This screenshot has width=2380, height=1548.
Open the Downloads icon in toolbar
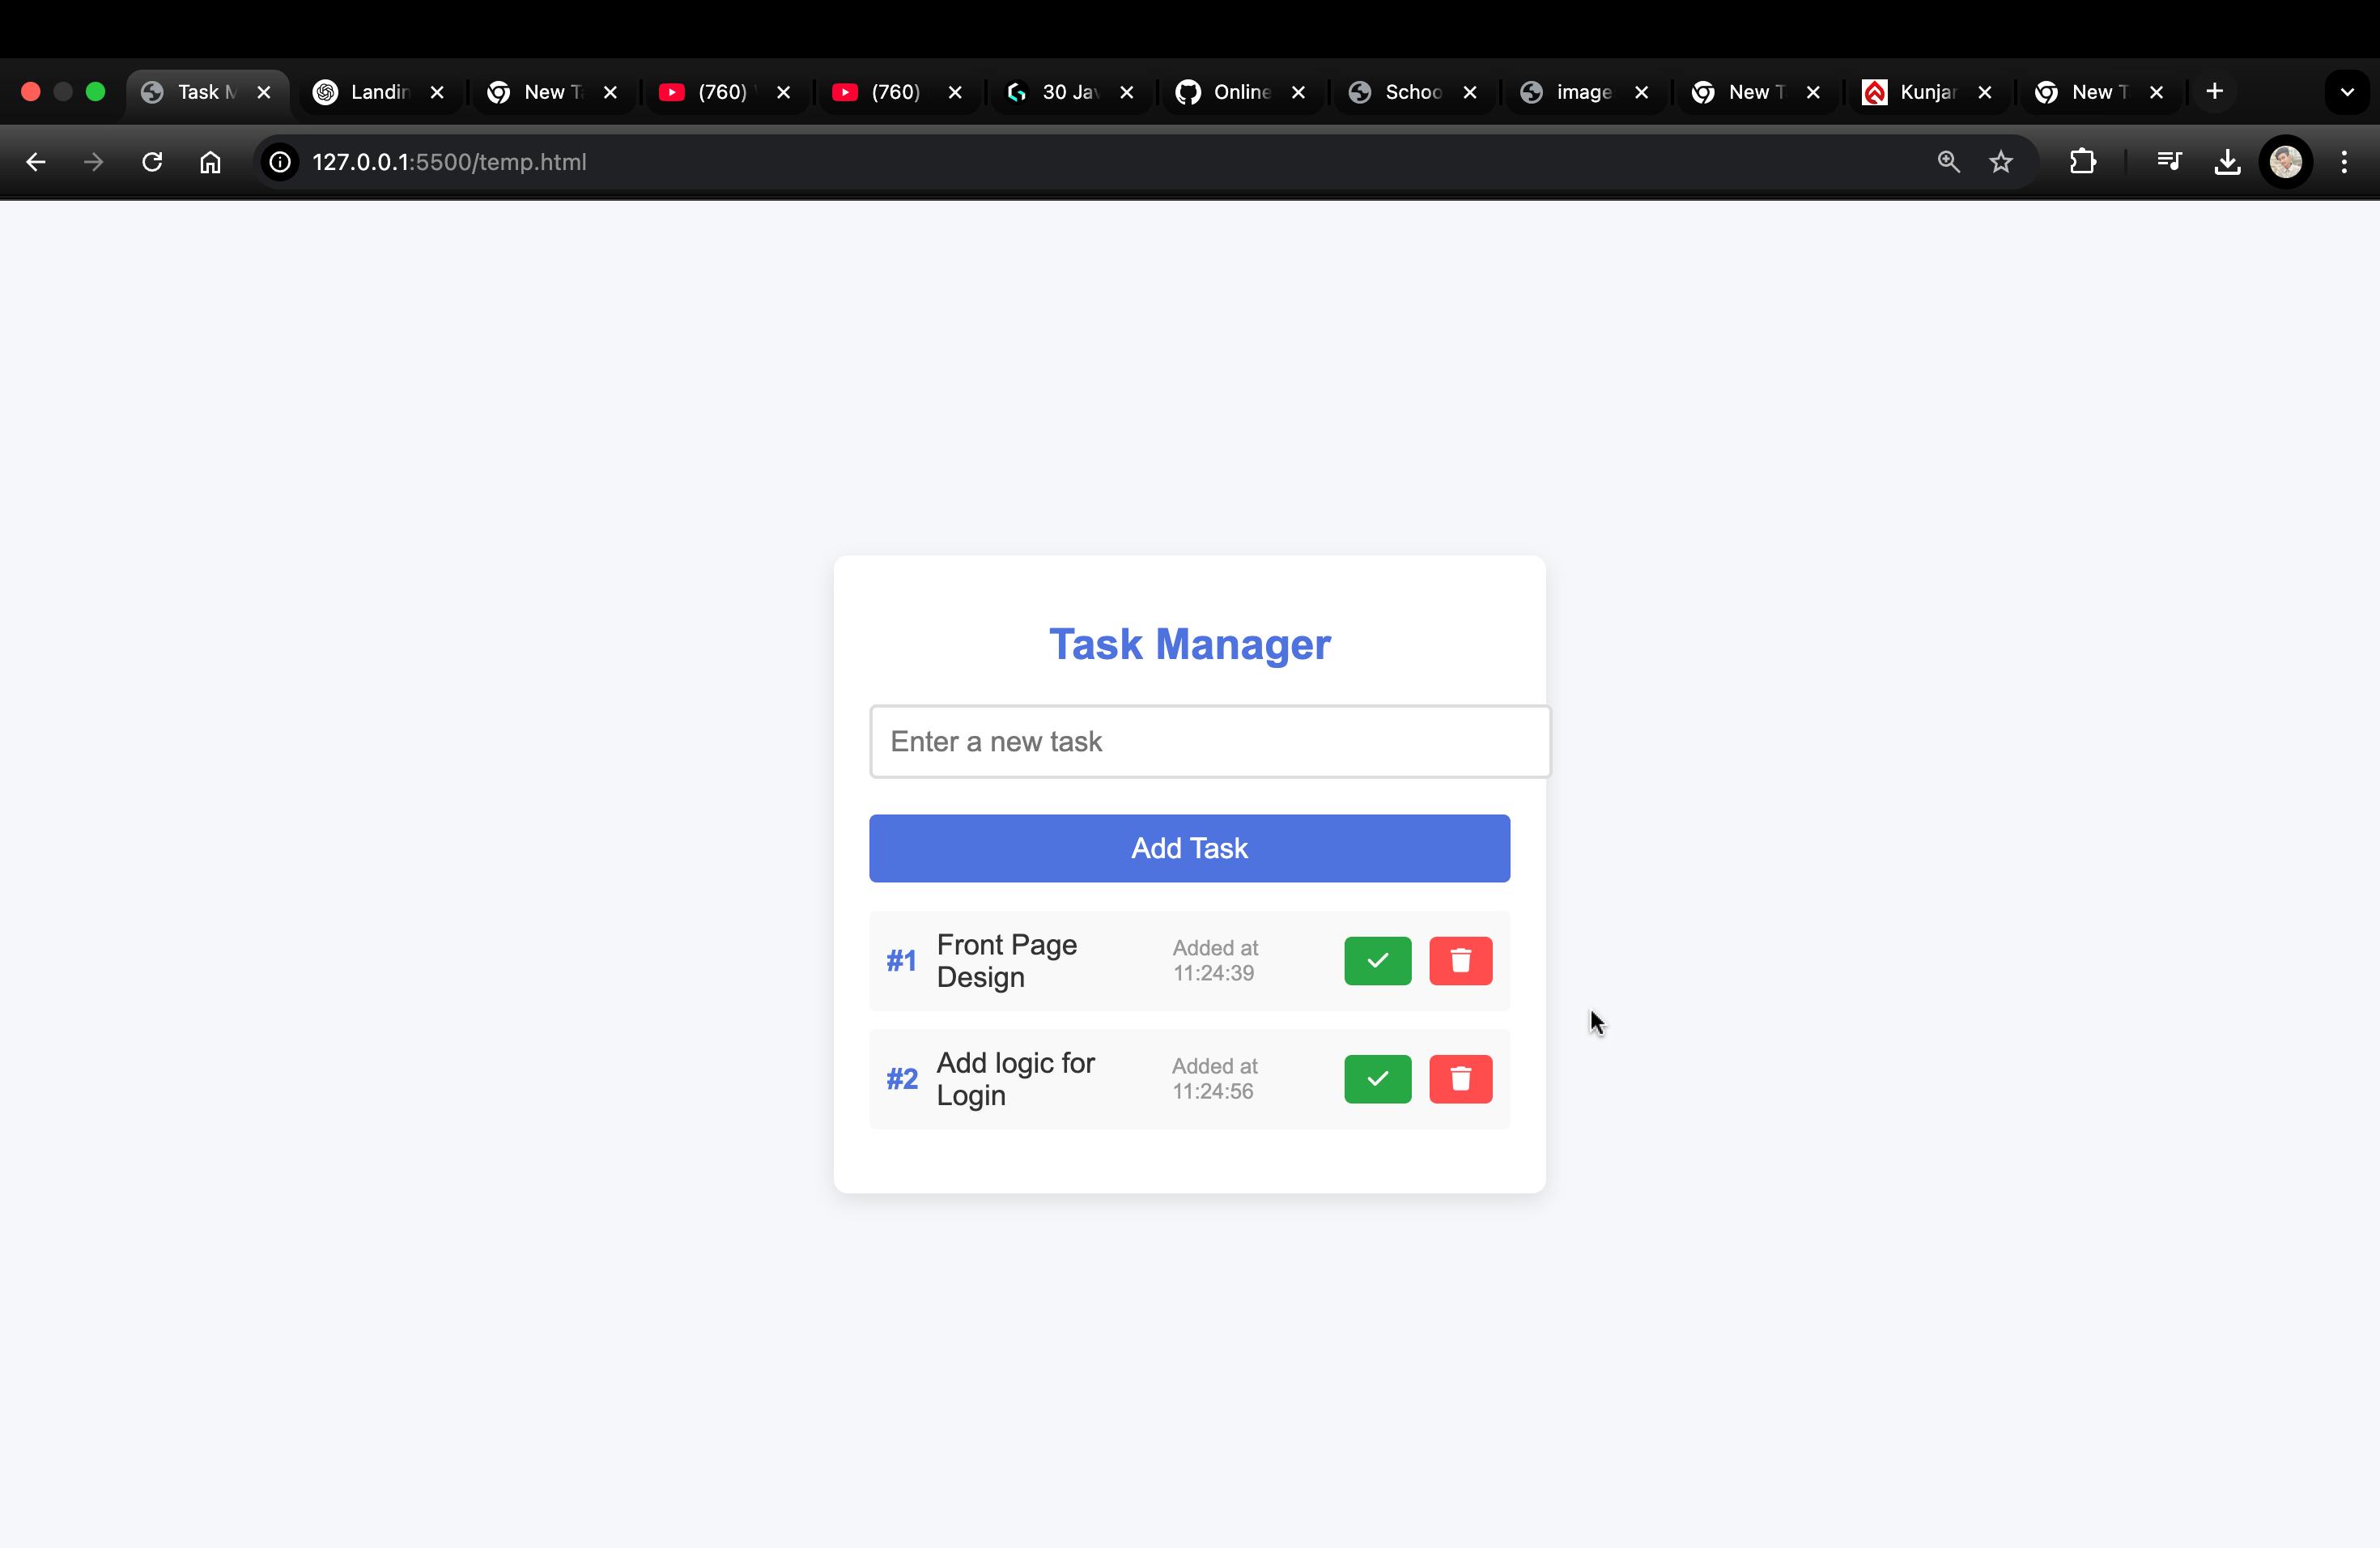coord(2227,161)
